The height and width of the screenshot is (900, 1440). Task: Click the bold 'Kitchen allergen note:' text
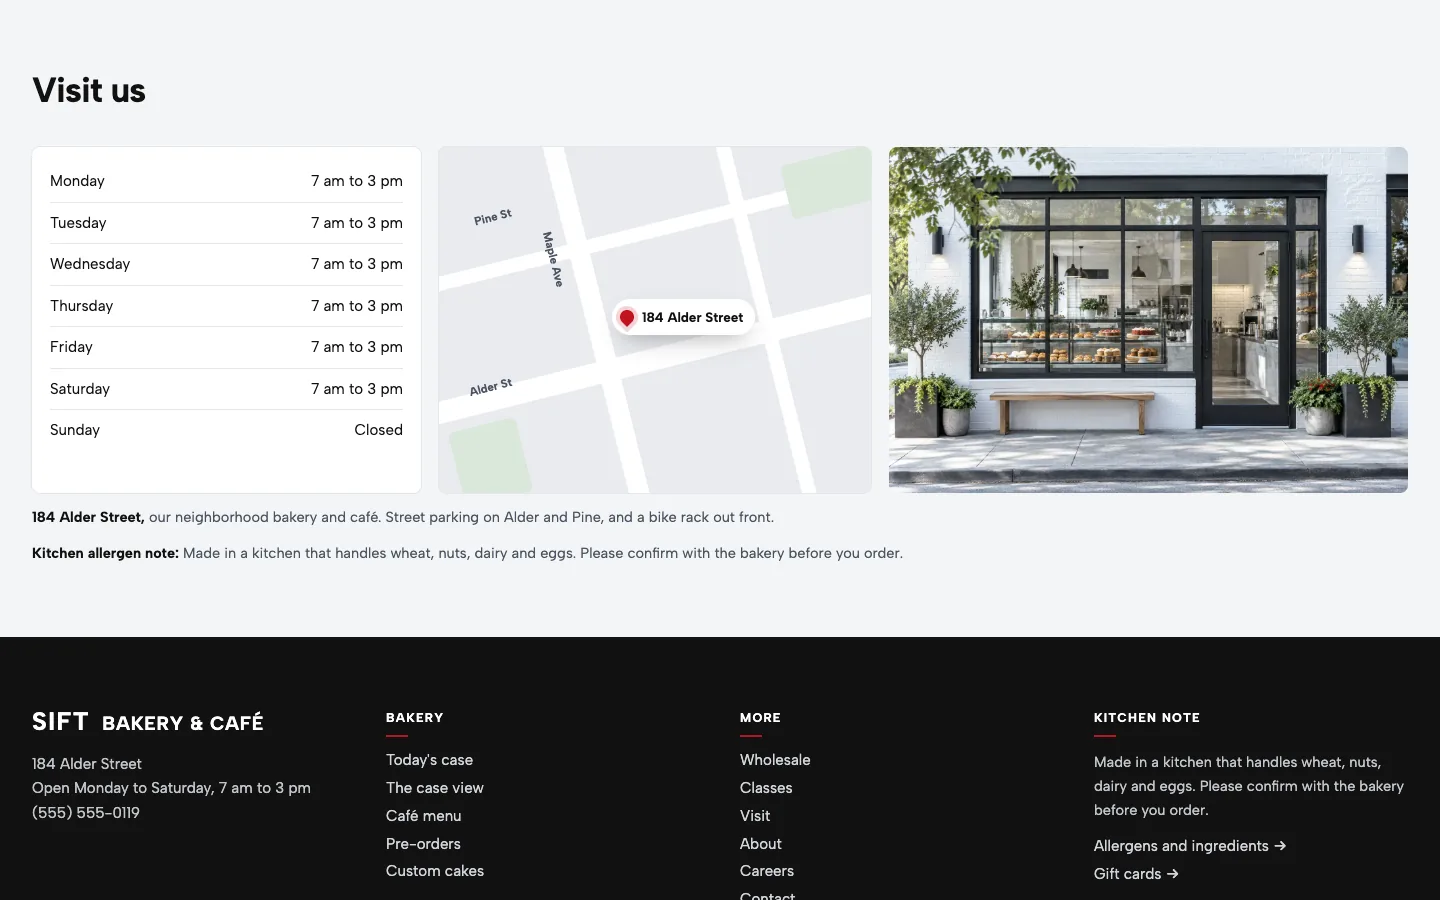105,553
